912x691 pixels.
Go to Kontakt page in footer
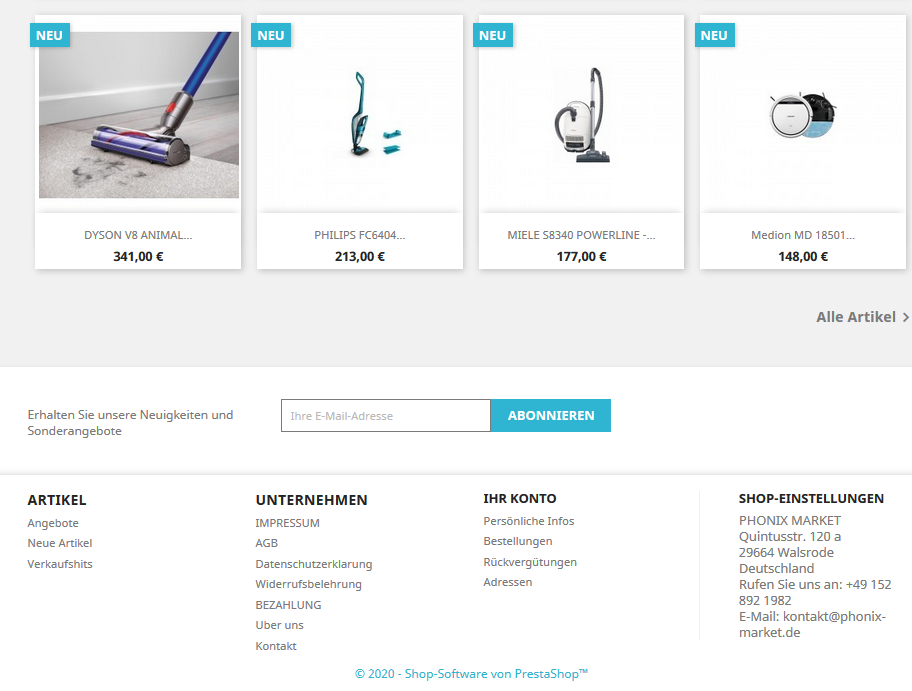[x=276, y=646]
